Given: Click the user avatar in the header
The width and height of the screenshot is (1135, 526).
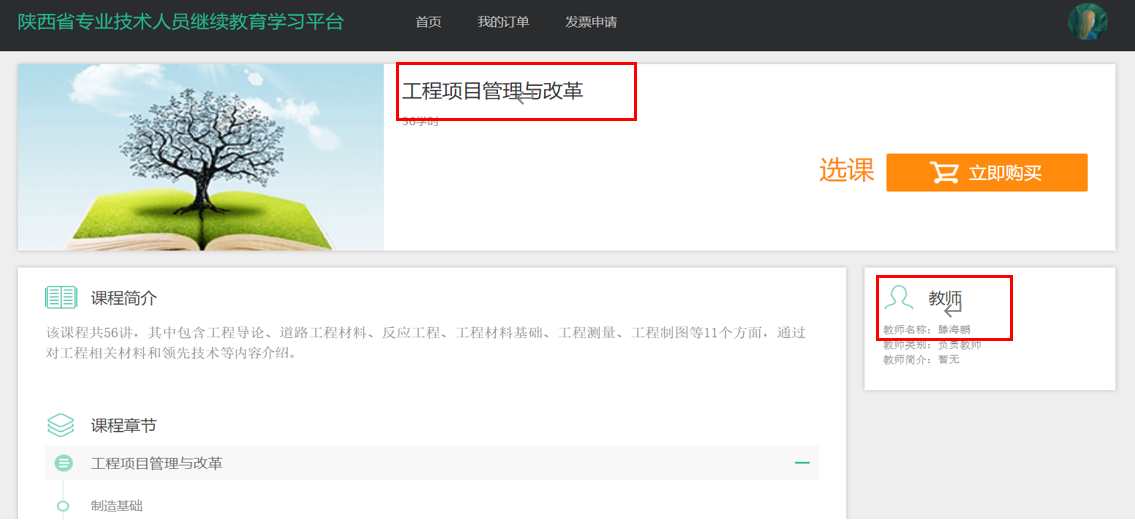Looking at the screenshot, I should coord(1087,22).
